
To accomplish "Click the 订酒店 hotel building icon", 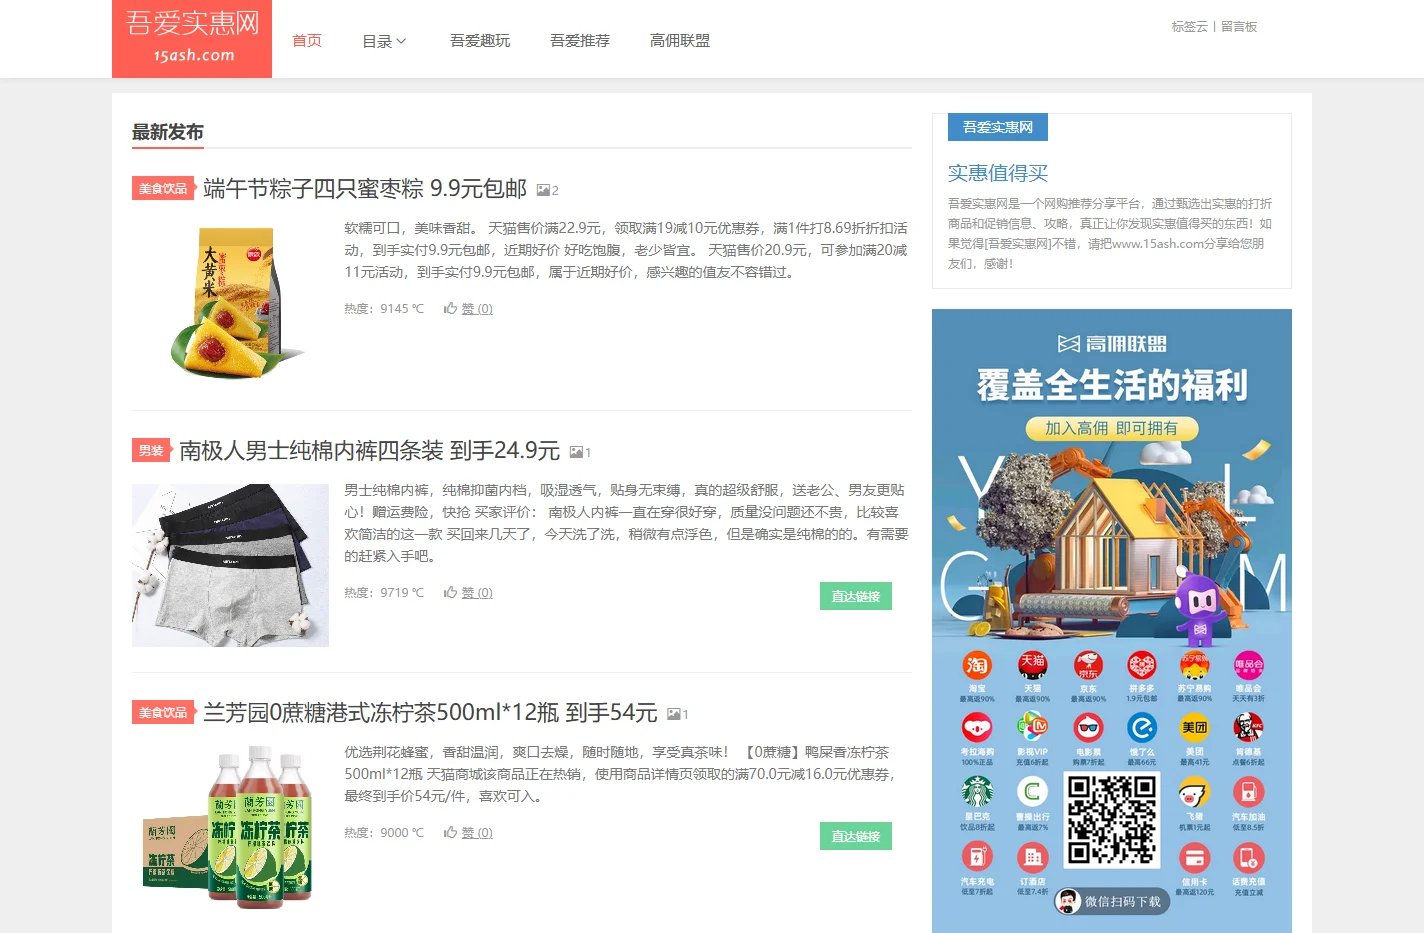I will (1032, 857).
